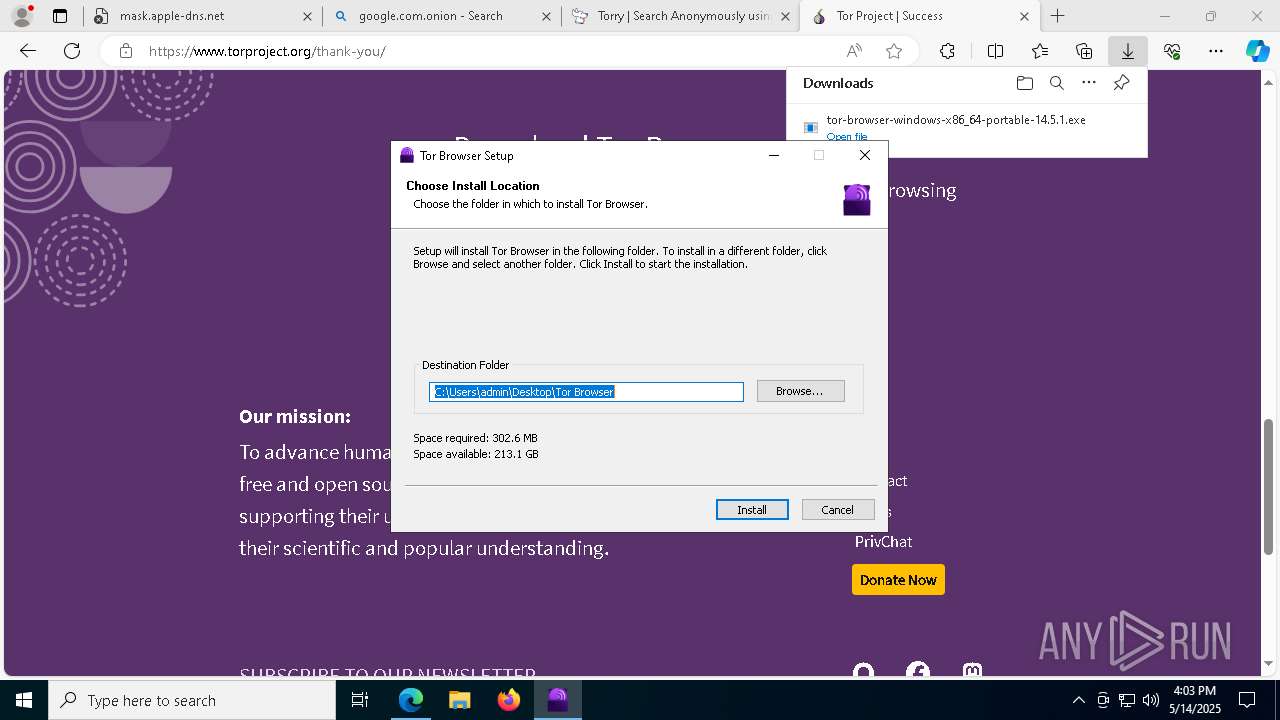Open the Windows Start menu
The height and width of the screenshot is (720, 1280).
pos(24,700)
